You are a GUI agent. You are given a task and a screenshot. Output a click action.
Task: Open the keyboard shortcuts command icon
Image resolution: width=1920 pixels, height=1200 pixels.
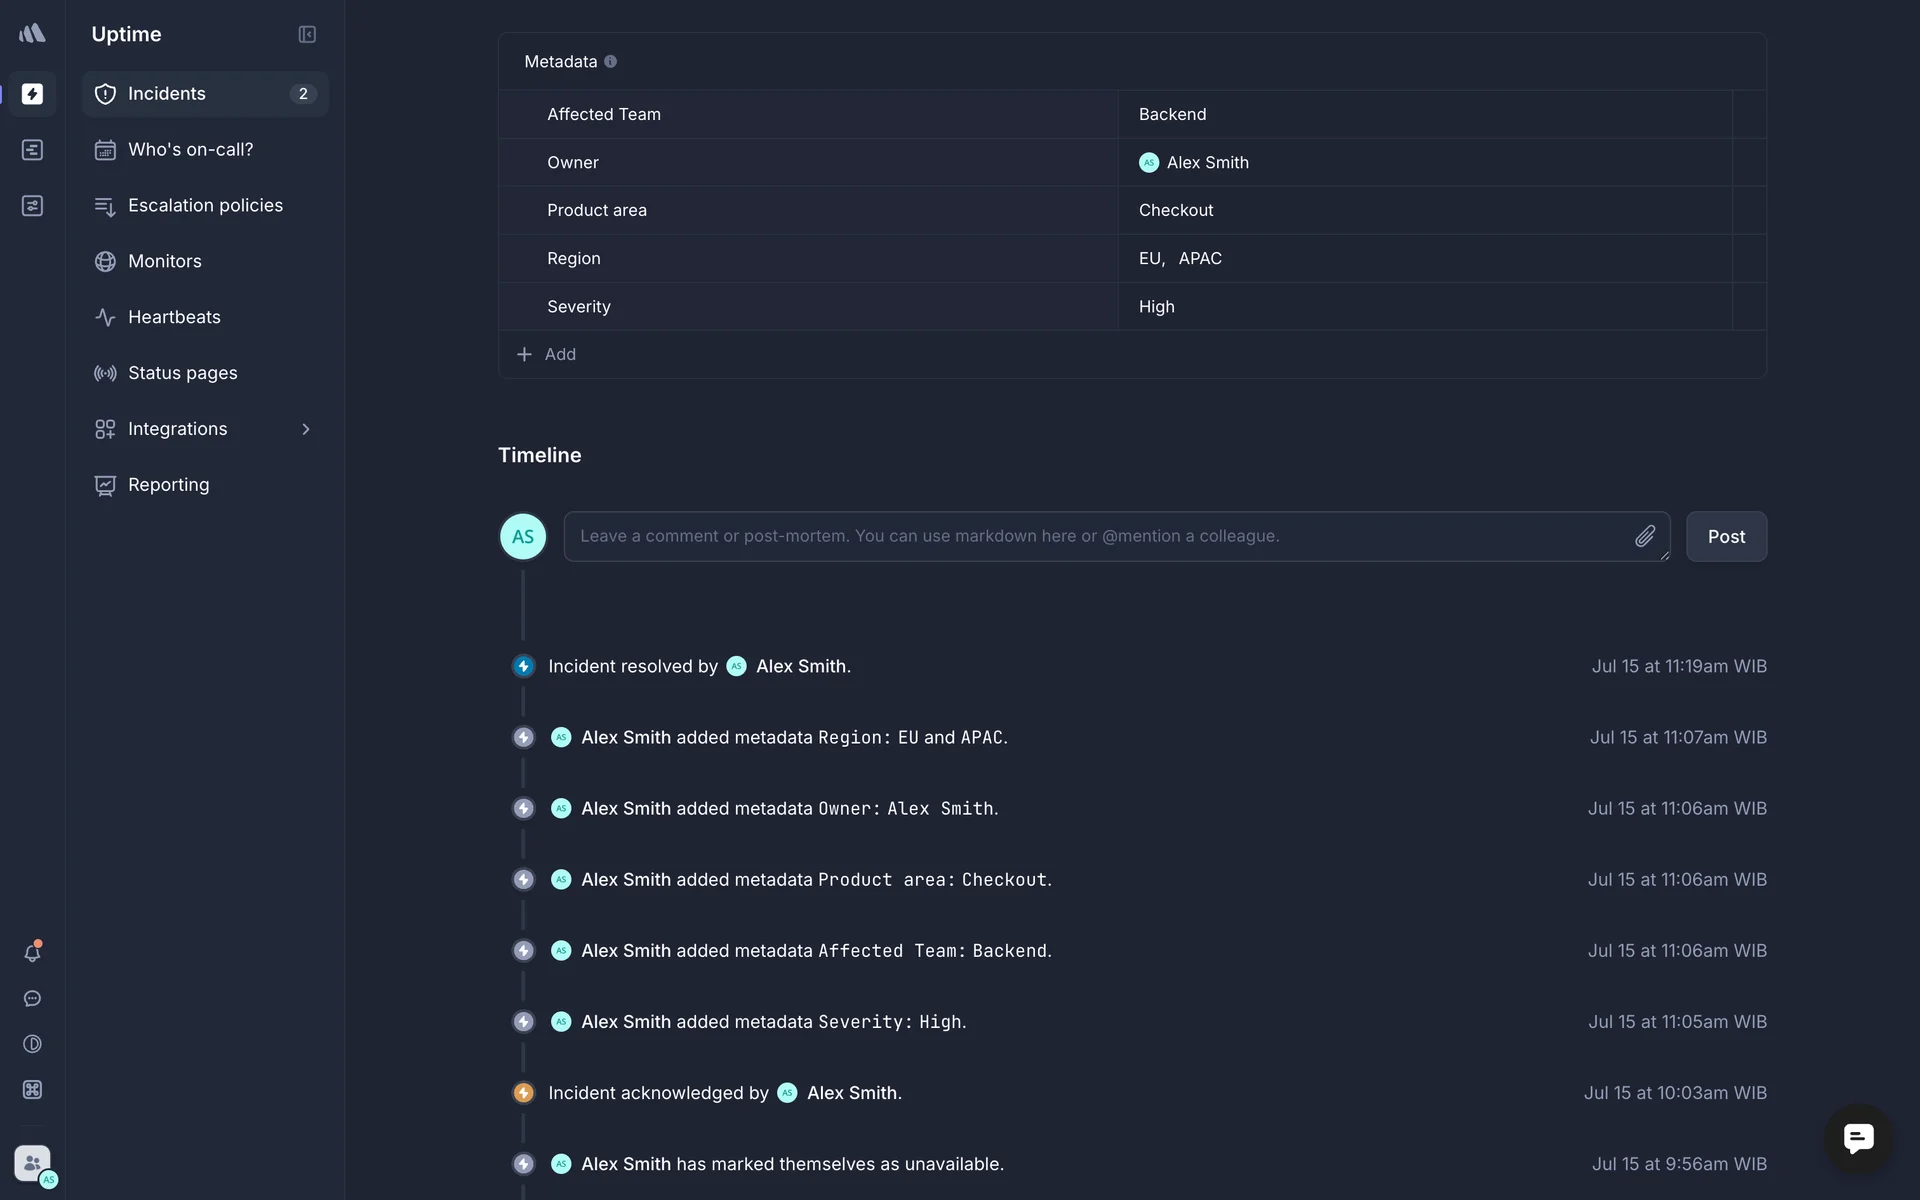pos(32,1090)
